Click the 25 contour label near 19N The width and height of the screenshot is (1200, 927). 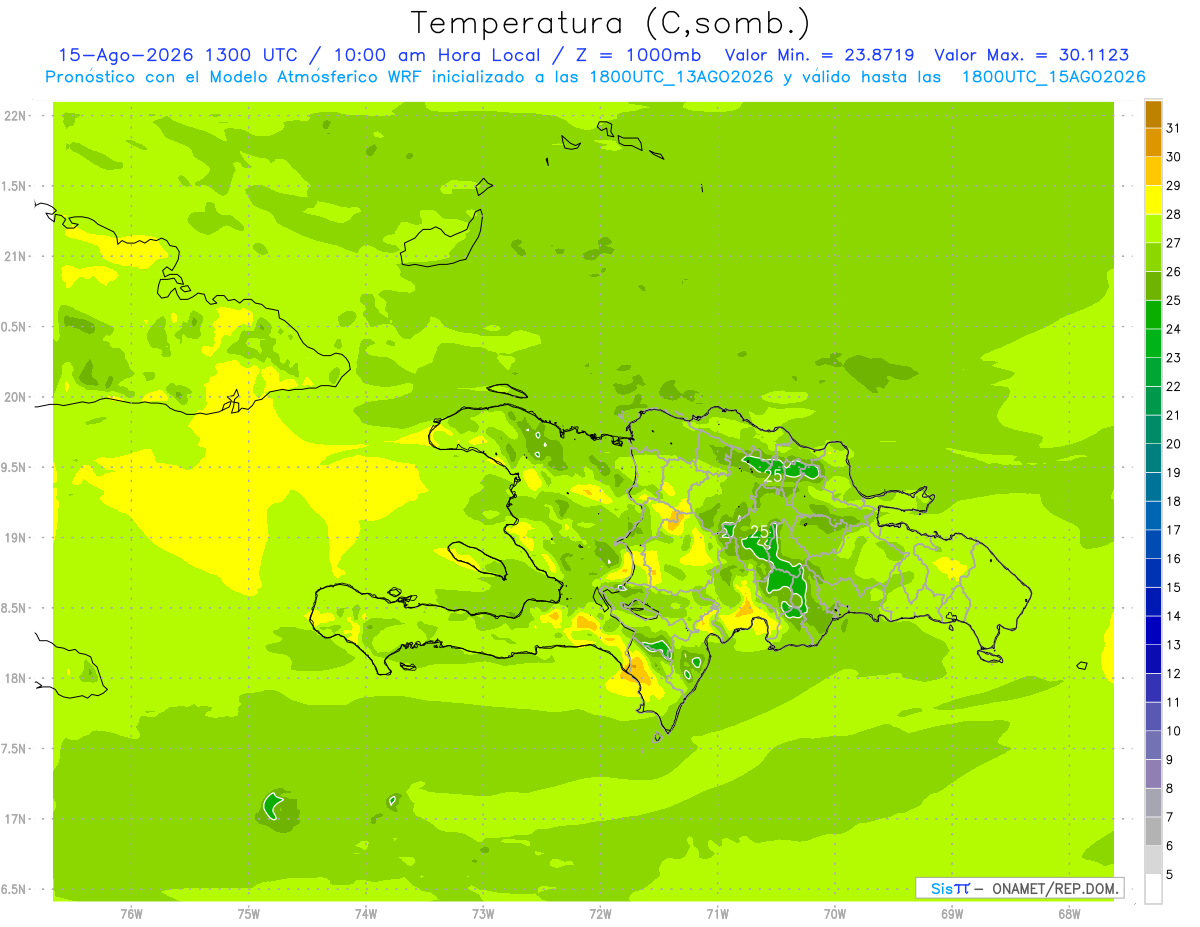tap(760, 531)
